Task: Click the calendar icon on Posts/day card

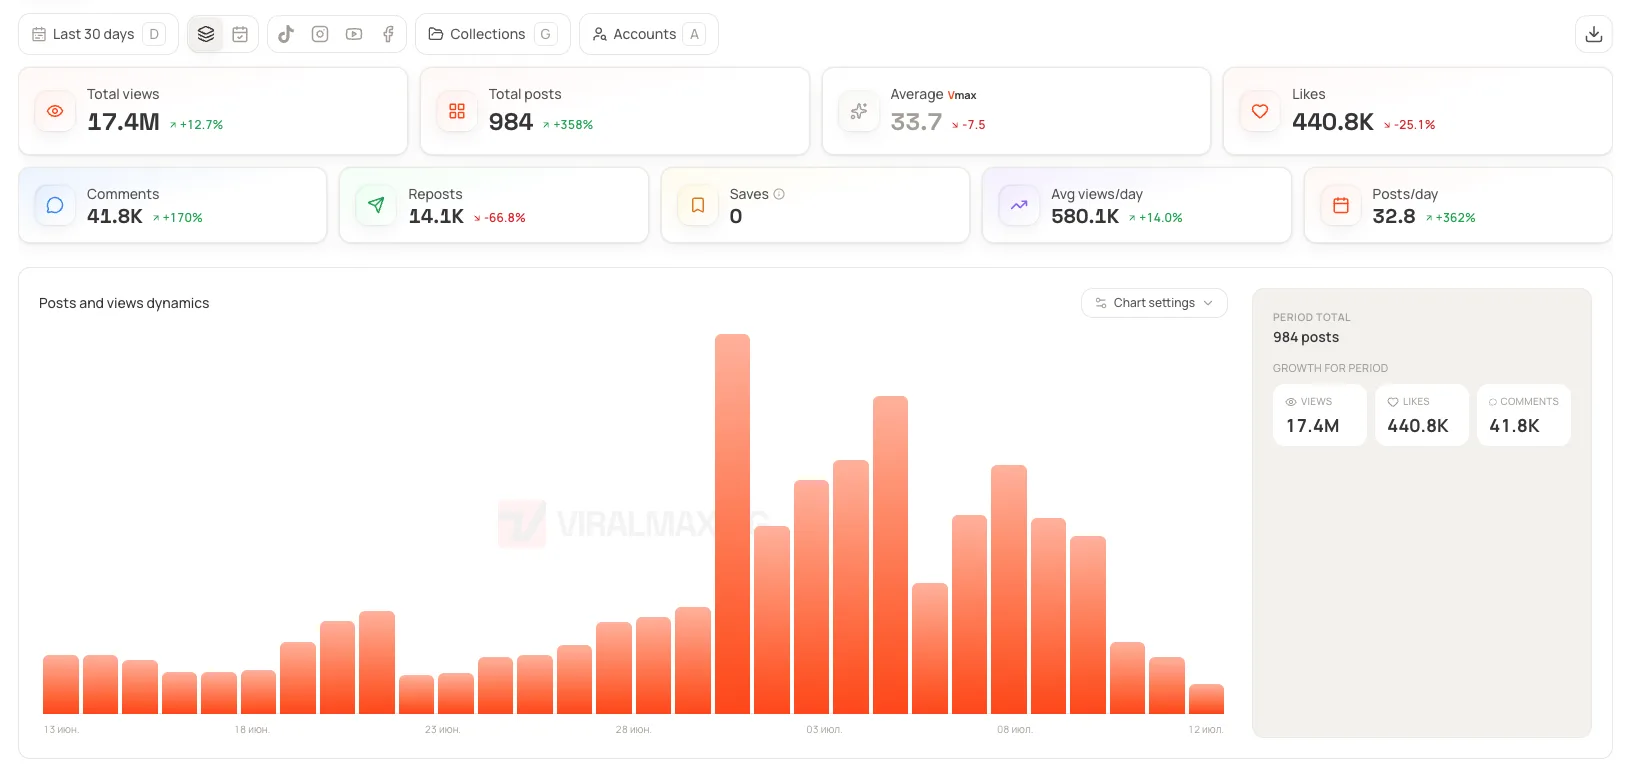Action: (1341, 205)
